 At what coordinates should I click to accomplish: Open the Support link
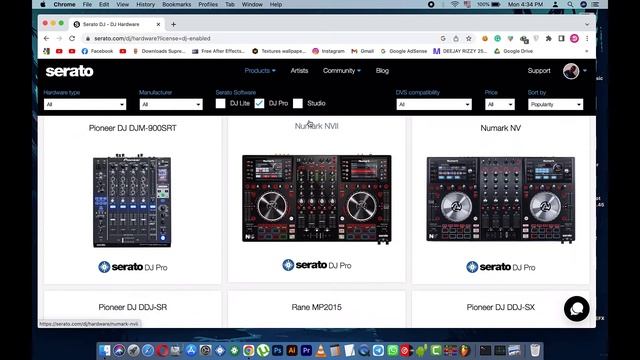539,71
